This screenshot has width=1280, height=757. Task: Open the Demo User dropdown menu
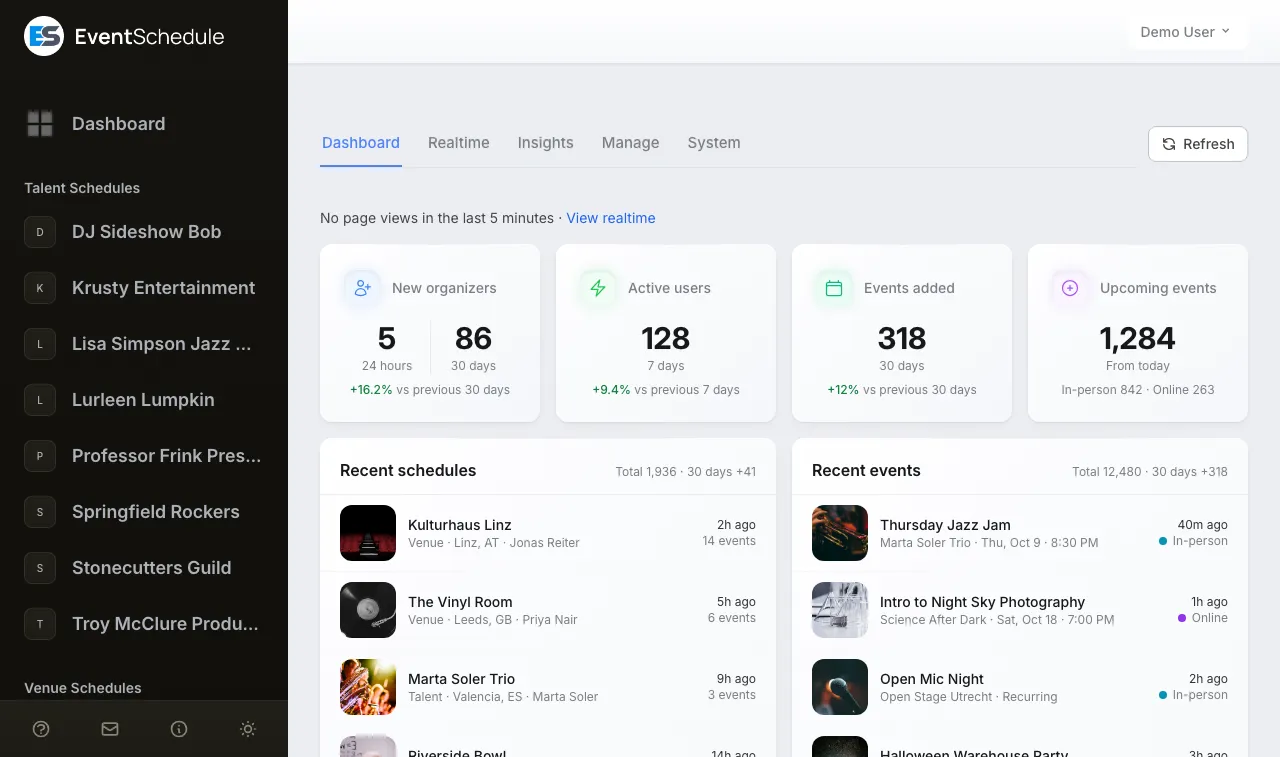[1186, 32]
